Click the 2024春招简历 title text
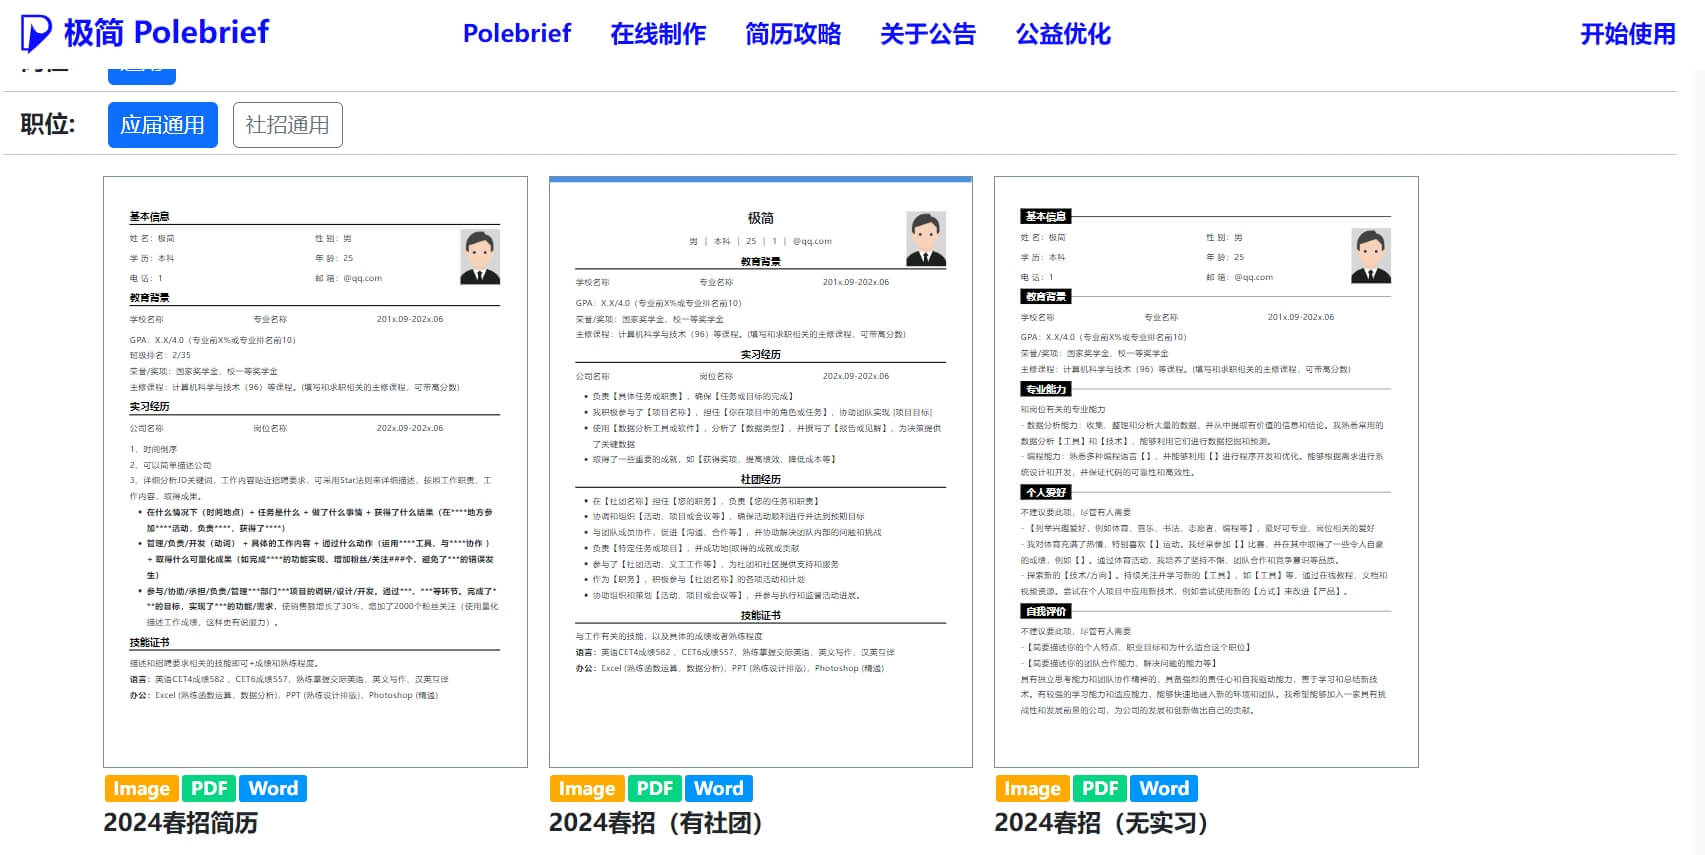This screenshot has height=855, width=1705. click(x=181, y=823)
